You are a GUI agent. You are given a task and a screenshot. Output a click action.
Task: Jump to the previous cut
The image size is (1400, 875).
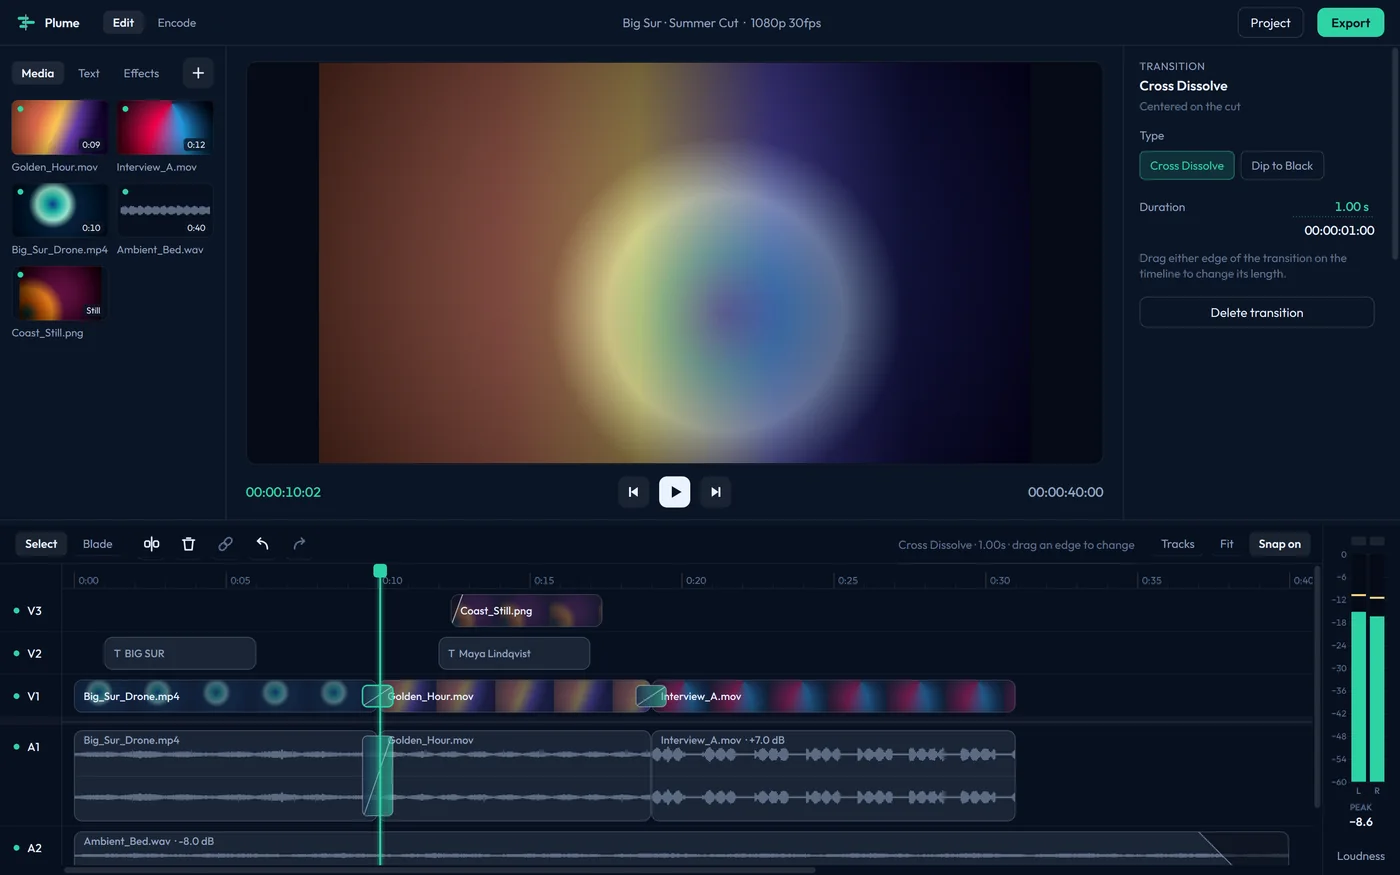point(633,492)
